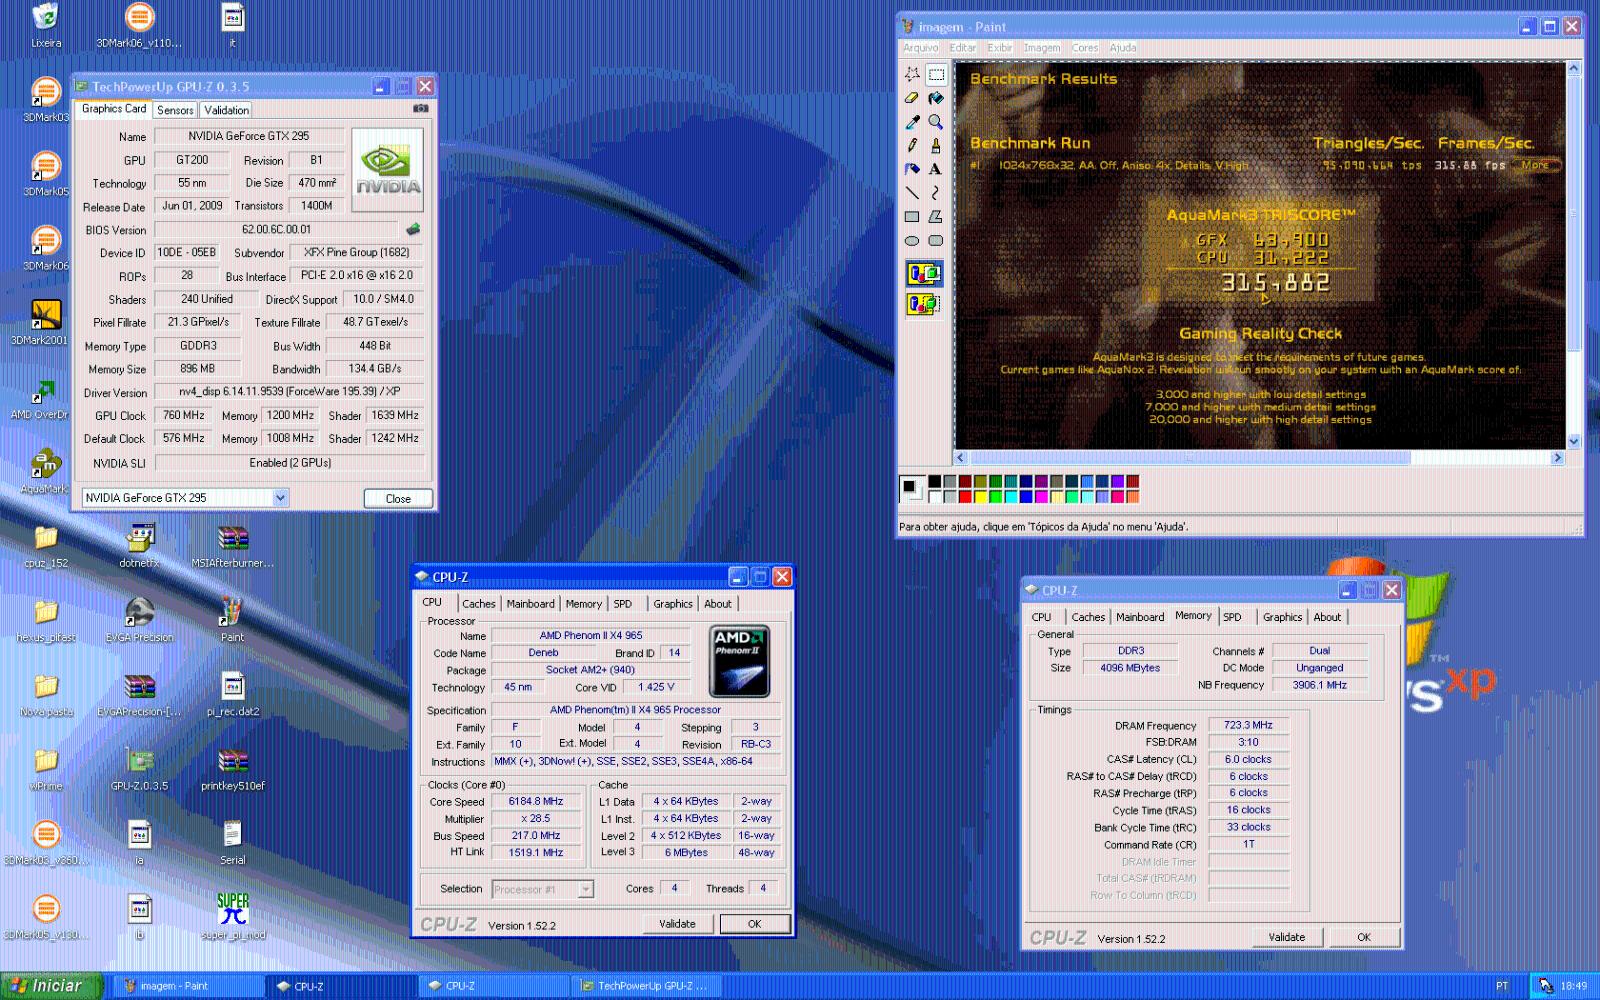Screen dimensions: 1600x1000
Task: Click the Iniciar start button
Action: pyautogui.click(x=51, y=986)
